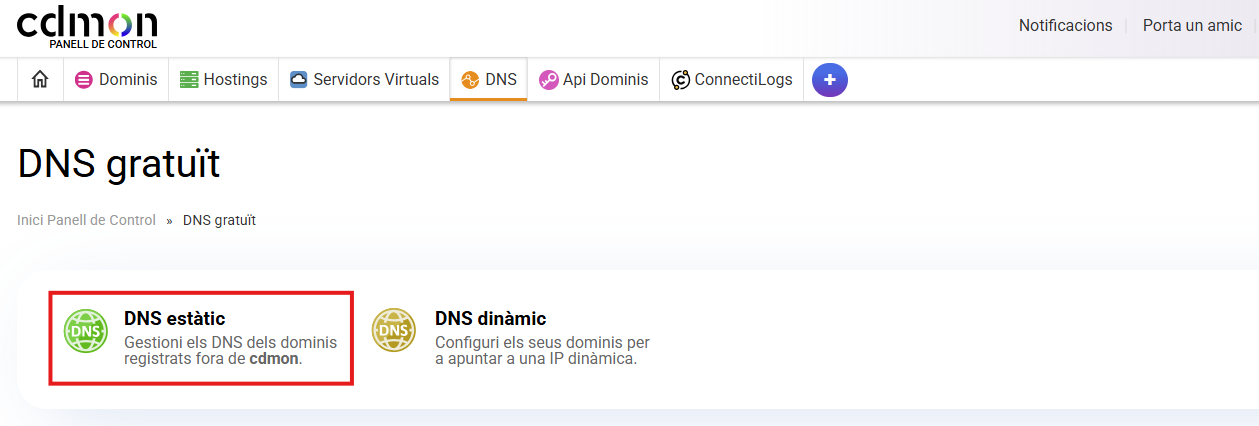Screen dimensions: 1259x426
Task: Select the Api Dominis tab
Action: coord(605,80)
